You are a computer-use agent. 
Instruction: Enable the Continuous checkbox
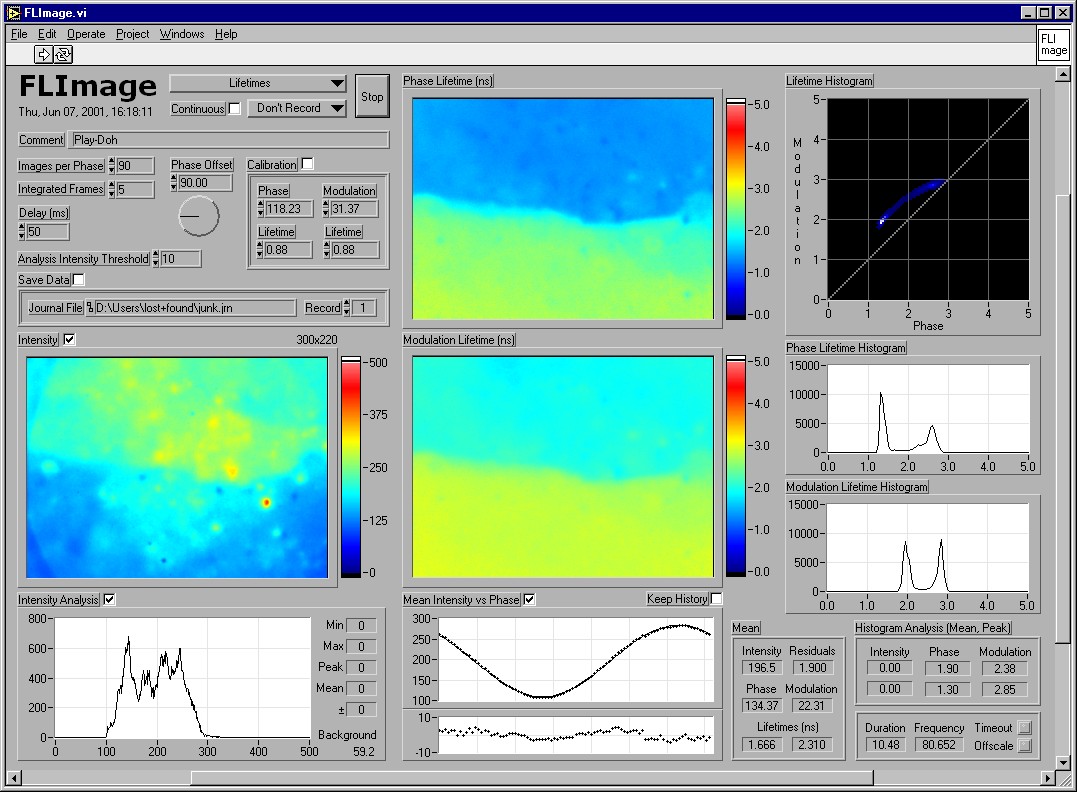(x=235, y=108)
